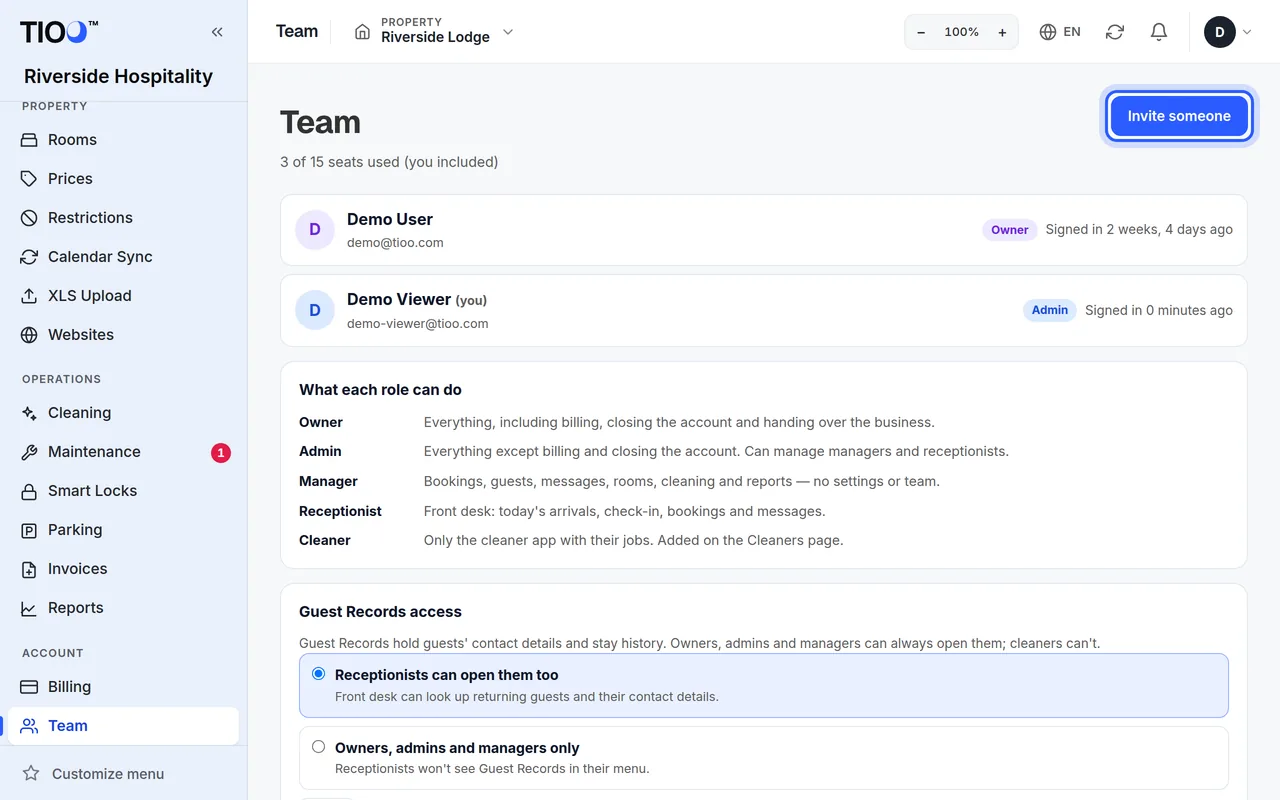1280x800 pixels.
Task: Open Parking via the P icon
Action: click(29, 530)
